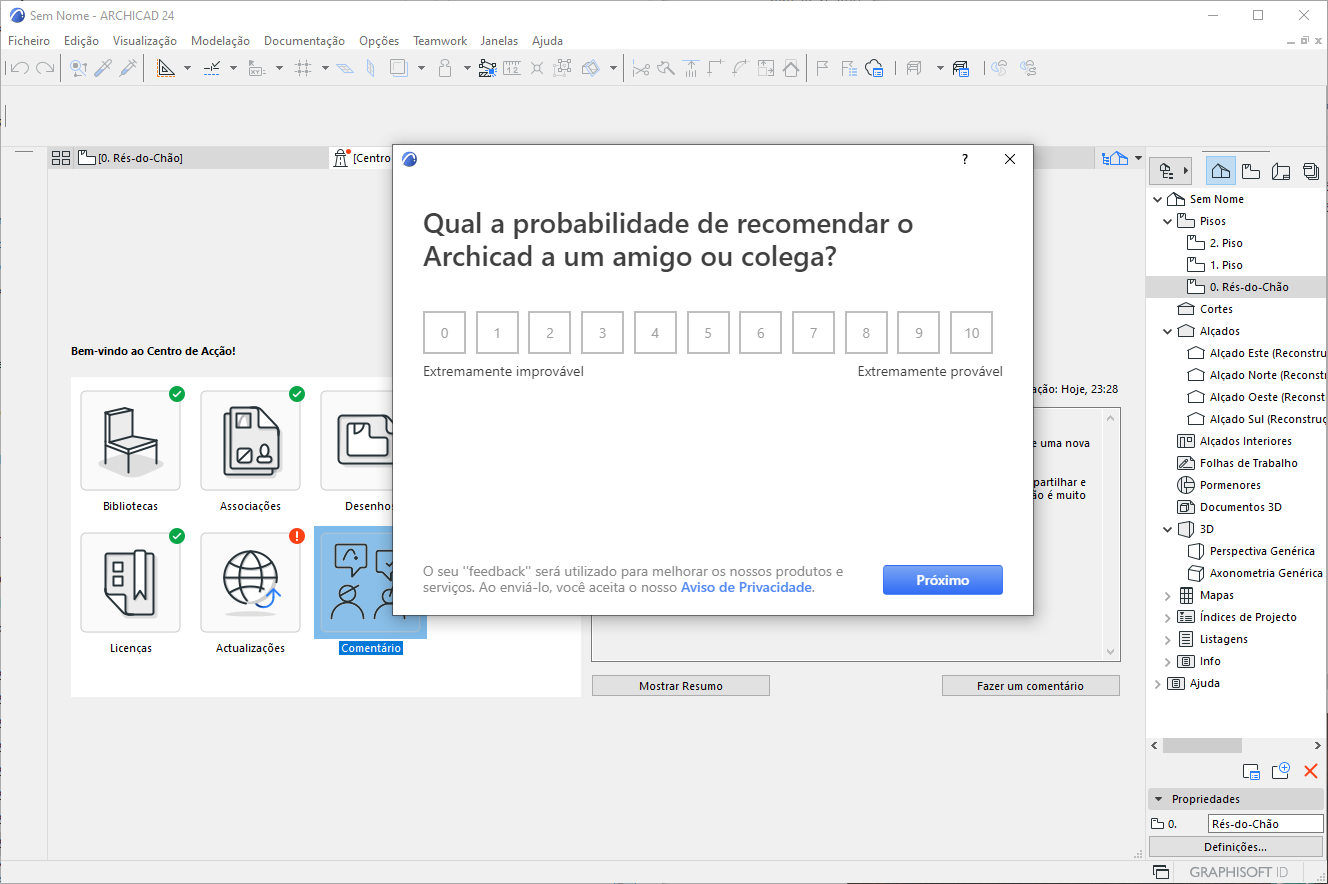Click the dialog help question mark
The image size is (1328, 884).
click(x=965, y=159)
